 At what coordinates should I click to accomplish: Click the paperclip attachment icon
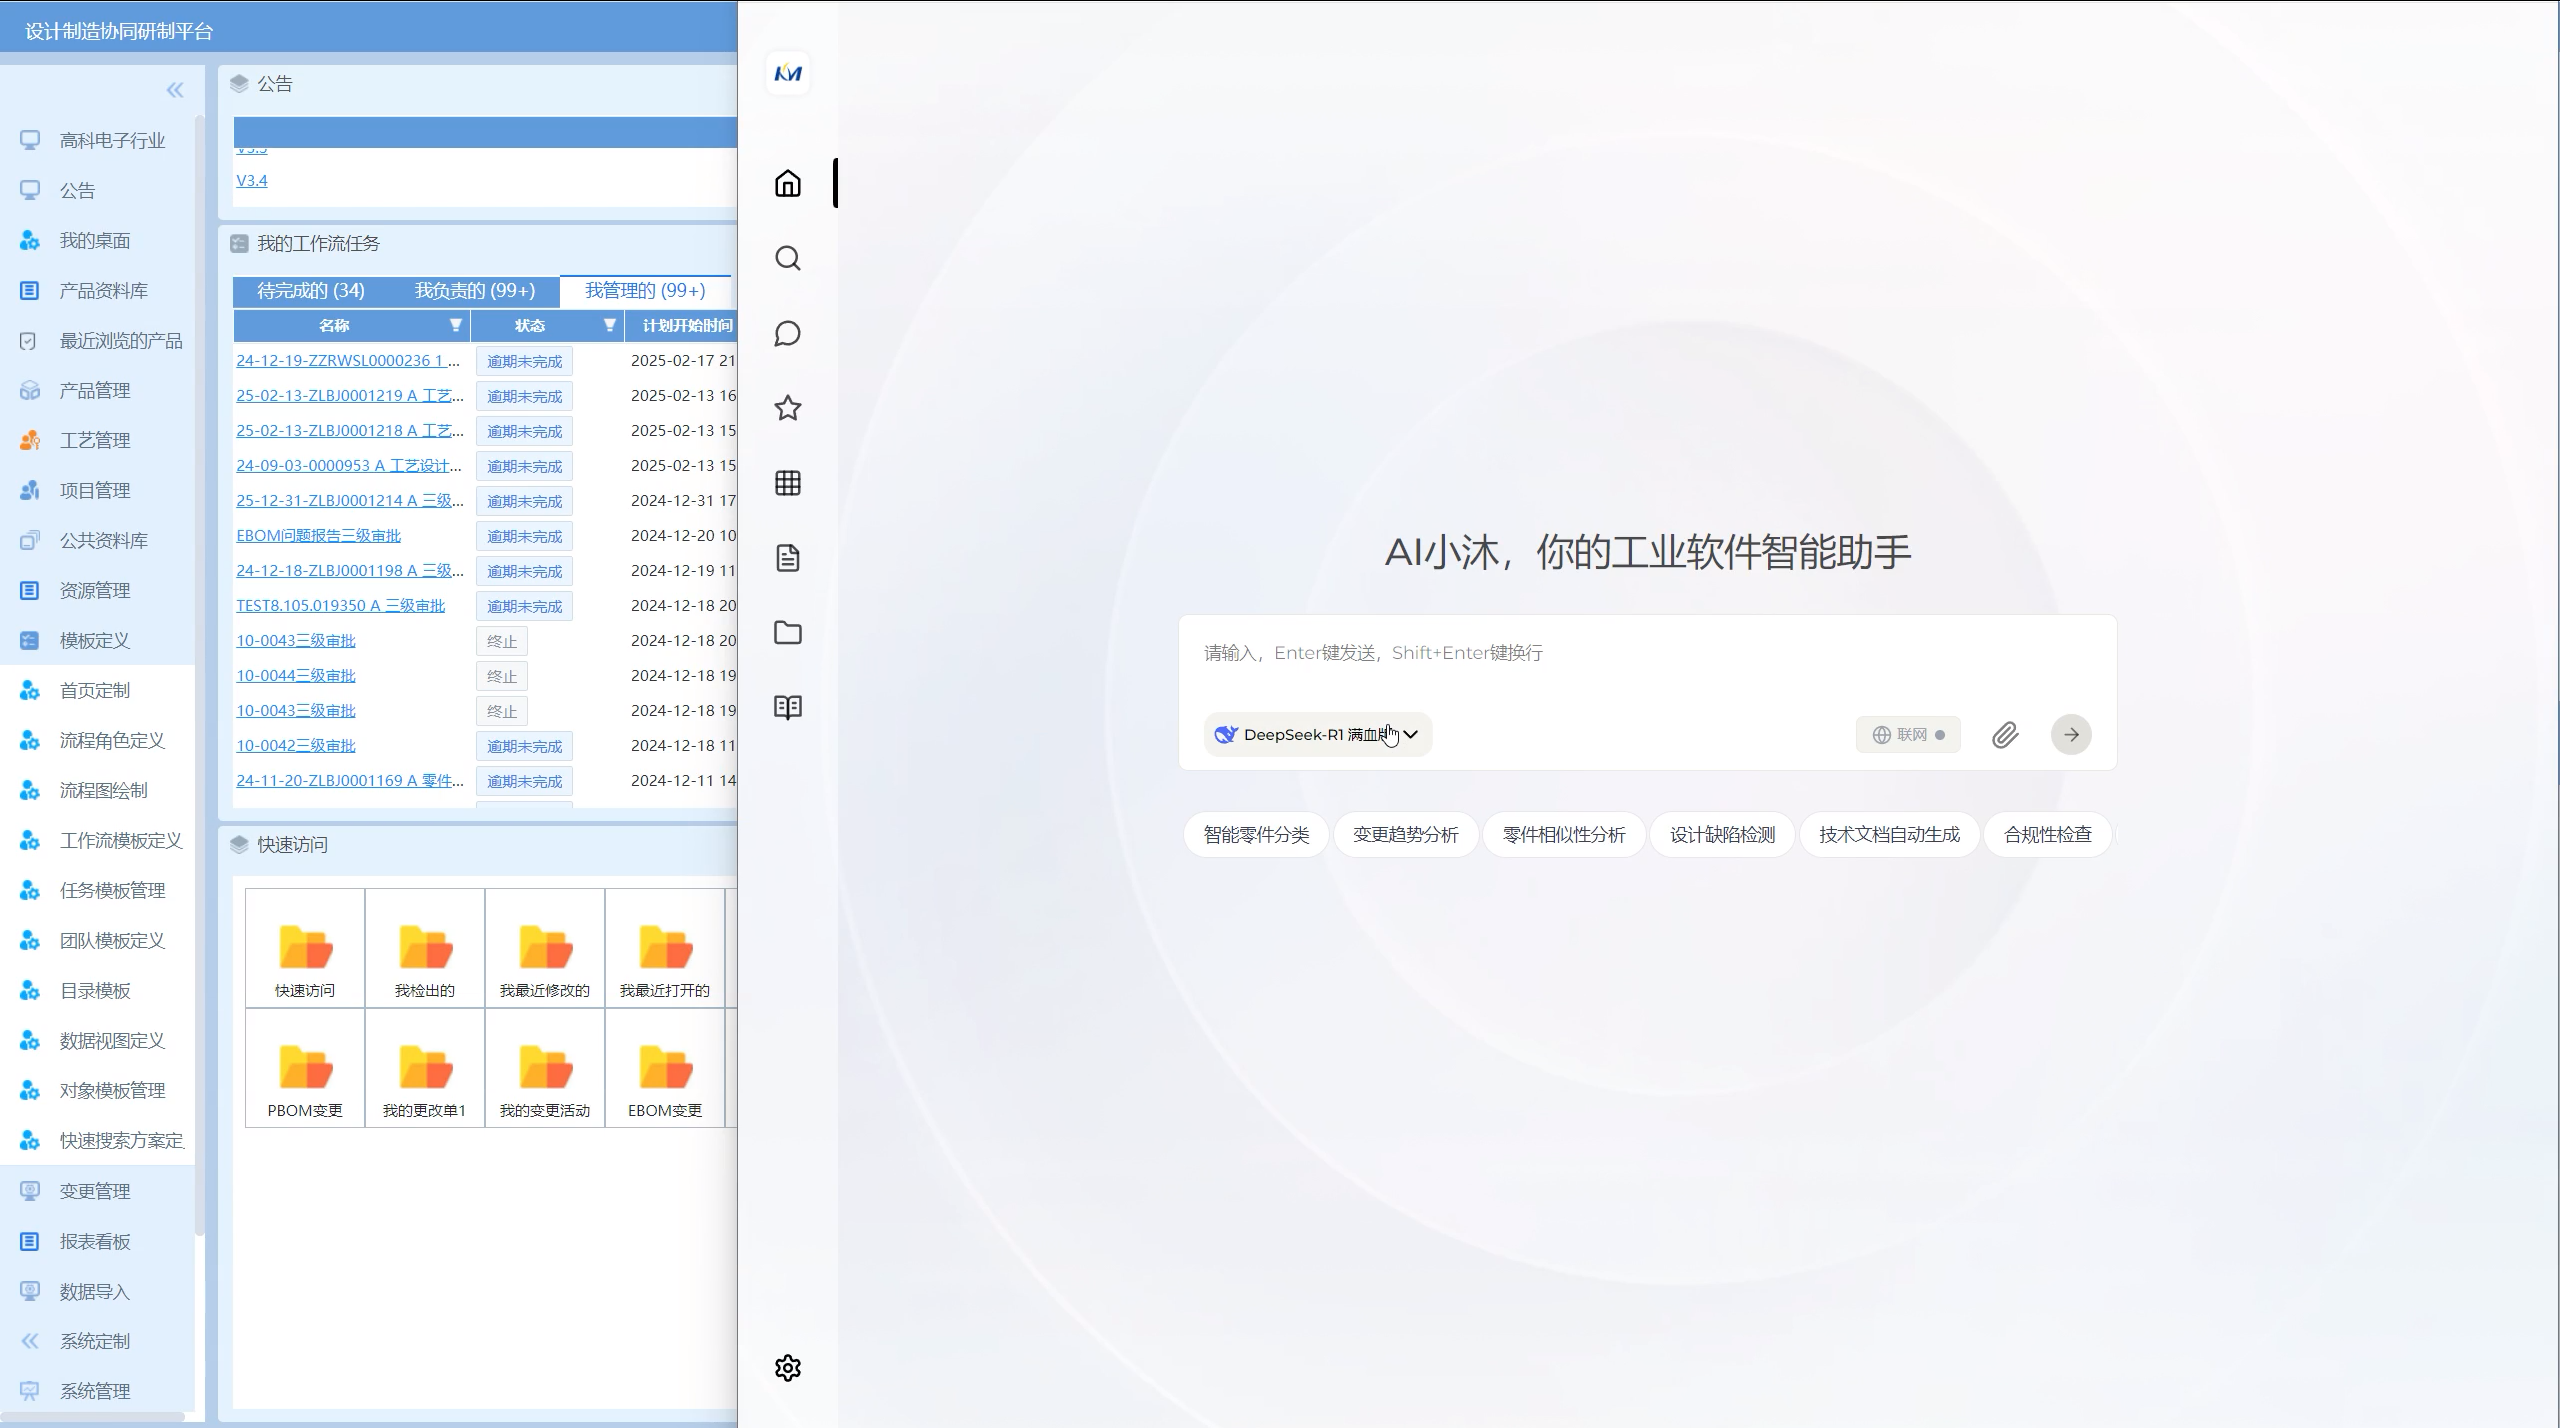click(2005, 735)
